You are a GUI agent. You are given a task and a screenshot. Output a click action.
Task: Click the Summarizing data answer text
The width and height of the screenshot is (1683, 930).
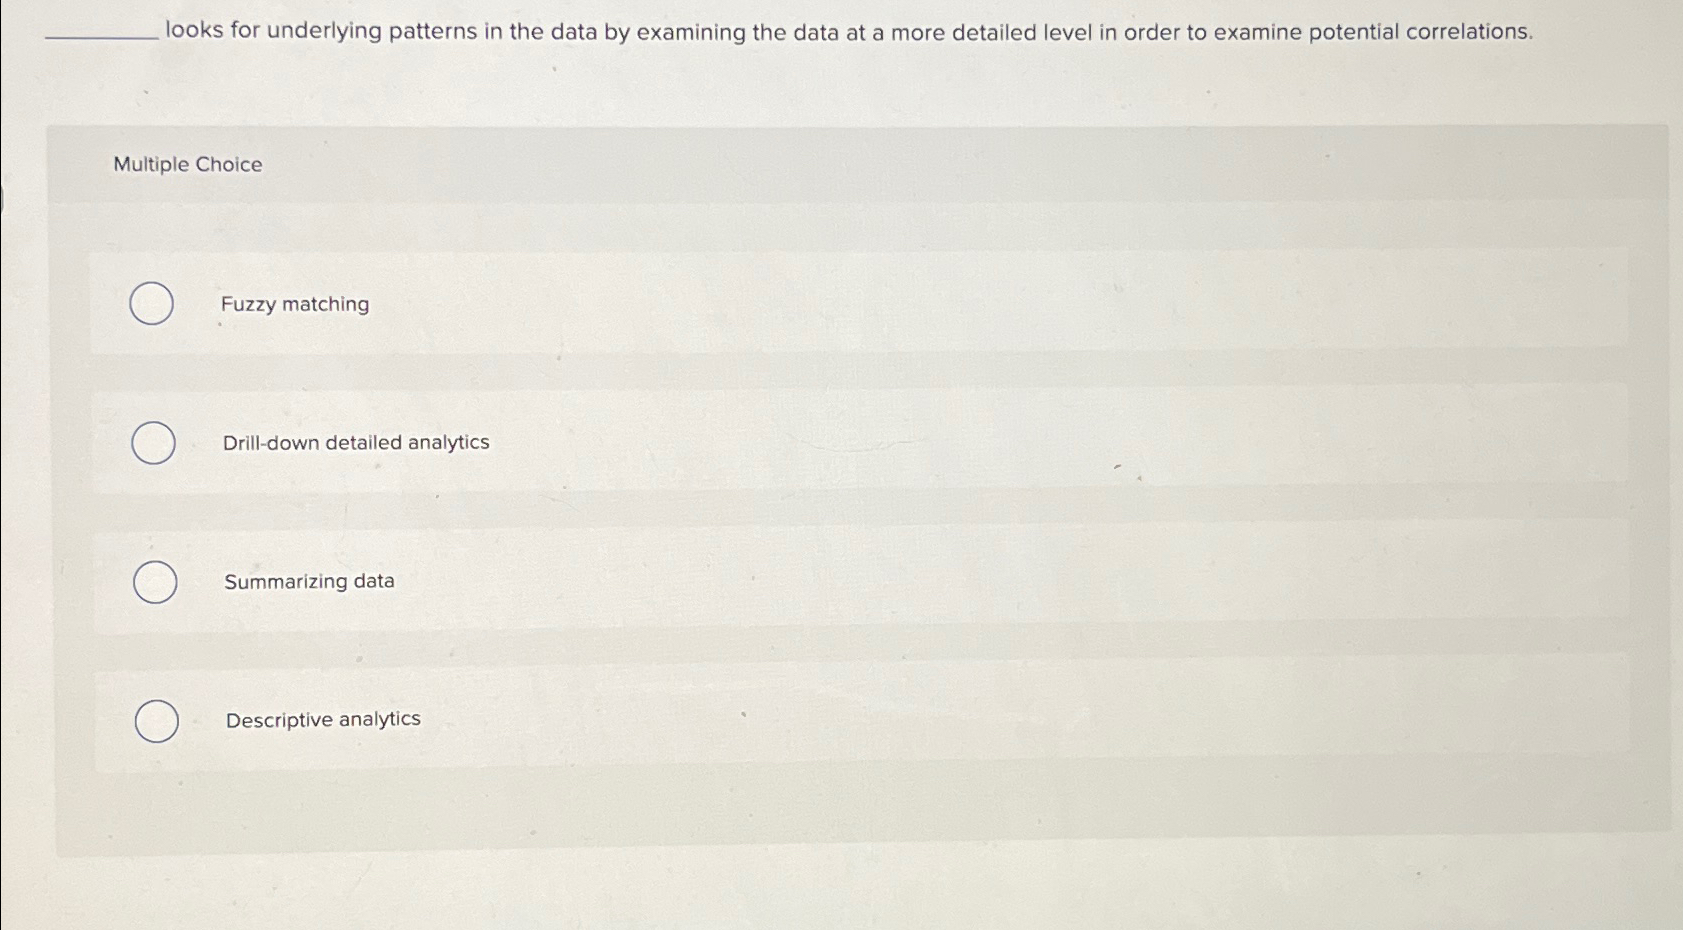308,581
